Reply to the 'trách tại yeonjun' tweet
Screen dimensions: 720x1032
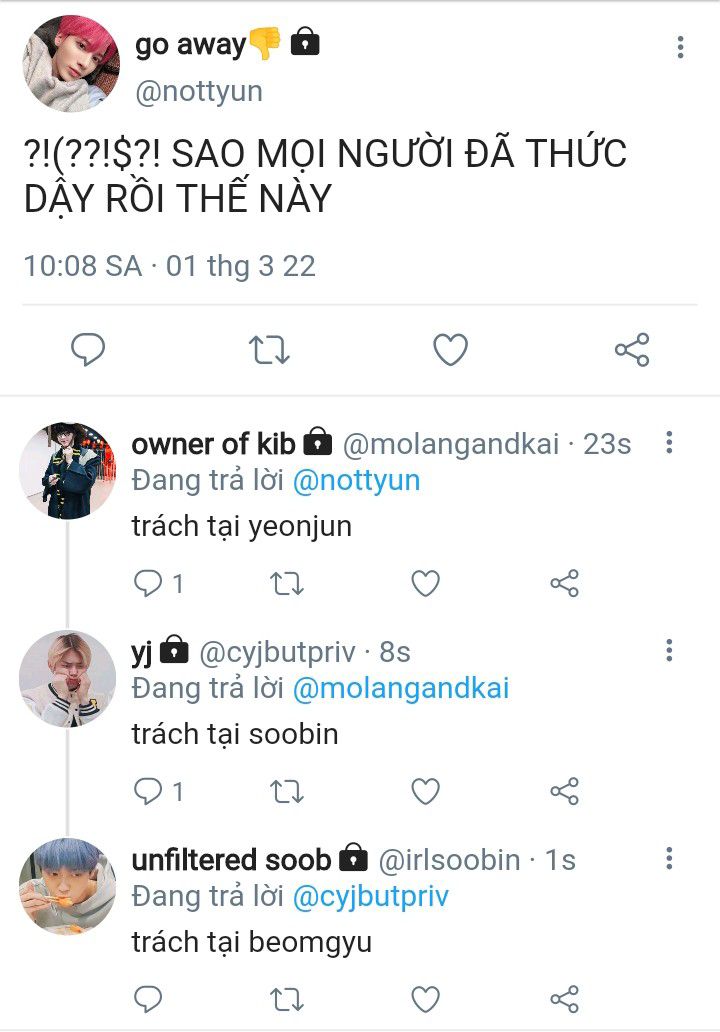point(148,583)
